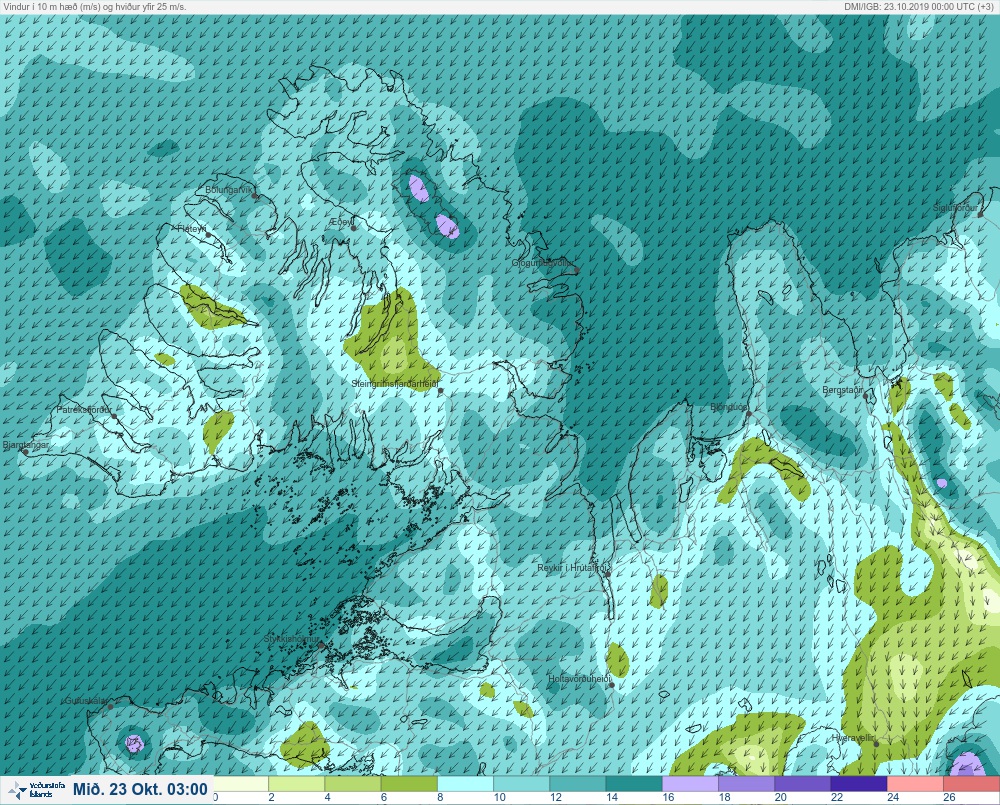The width and height of the screenshot is (1000, 805).
Task: Pick the green 4–6 m/s legend swatch
Action: point(353,783)
